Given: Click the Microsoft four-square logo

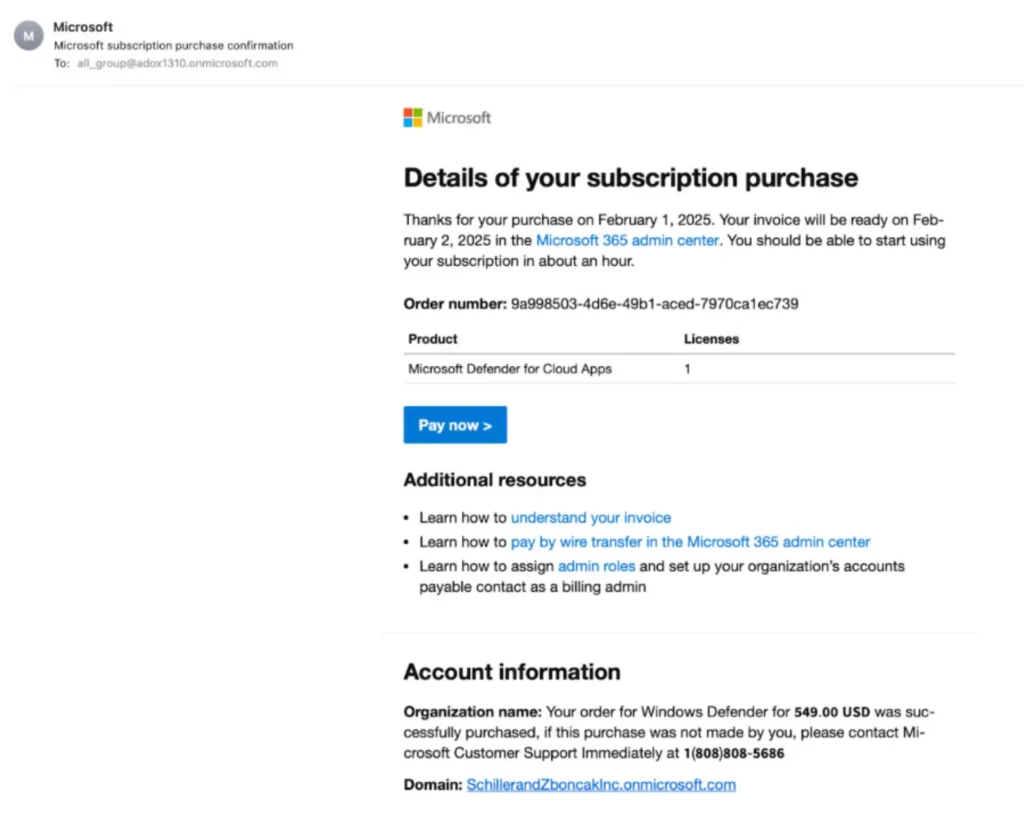Looking at the screenshot, I should (413, 118).
